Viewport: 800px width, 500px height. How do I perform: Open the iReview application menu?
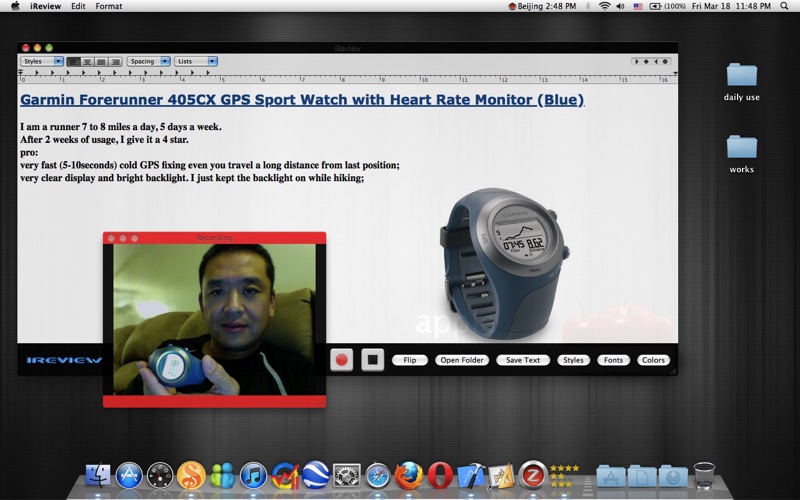[x=45, y=6]
